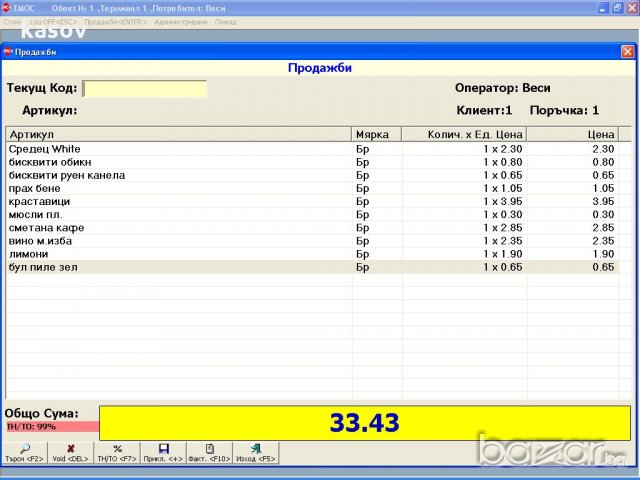The height and width of the screenshot is (480, 640).
Task: Click the Мярка column header
Action: [x=376, y=134]
